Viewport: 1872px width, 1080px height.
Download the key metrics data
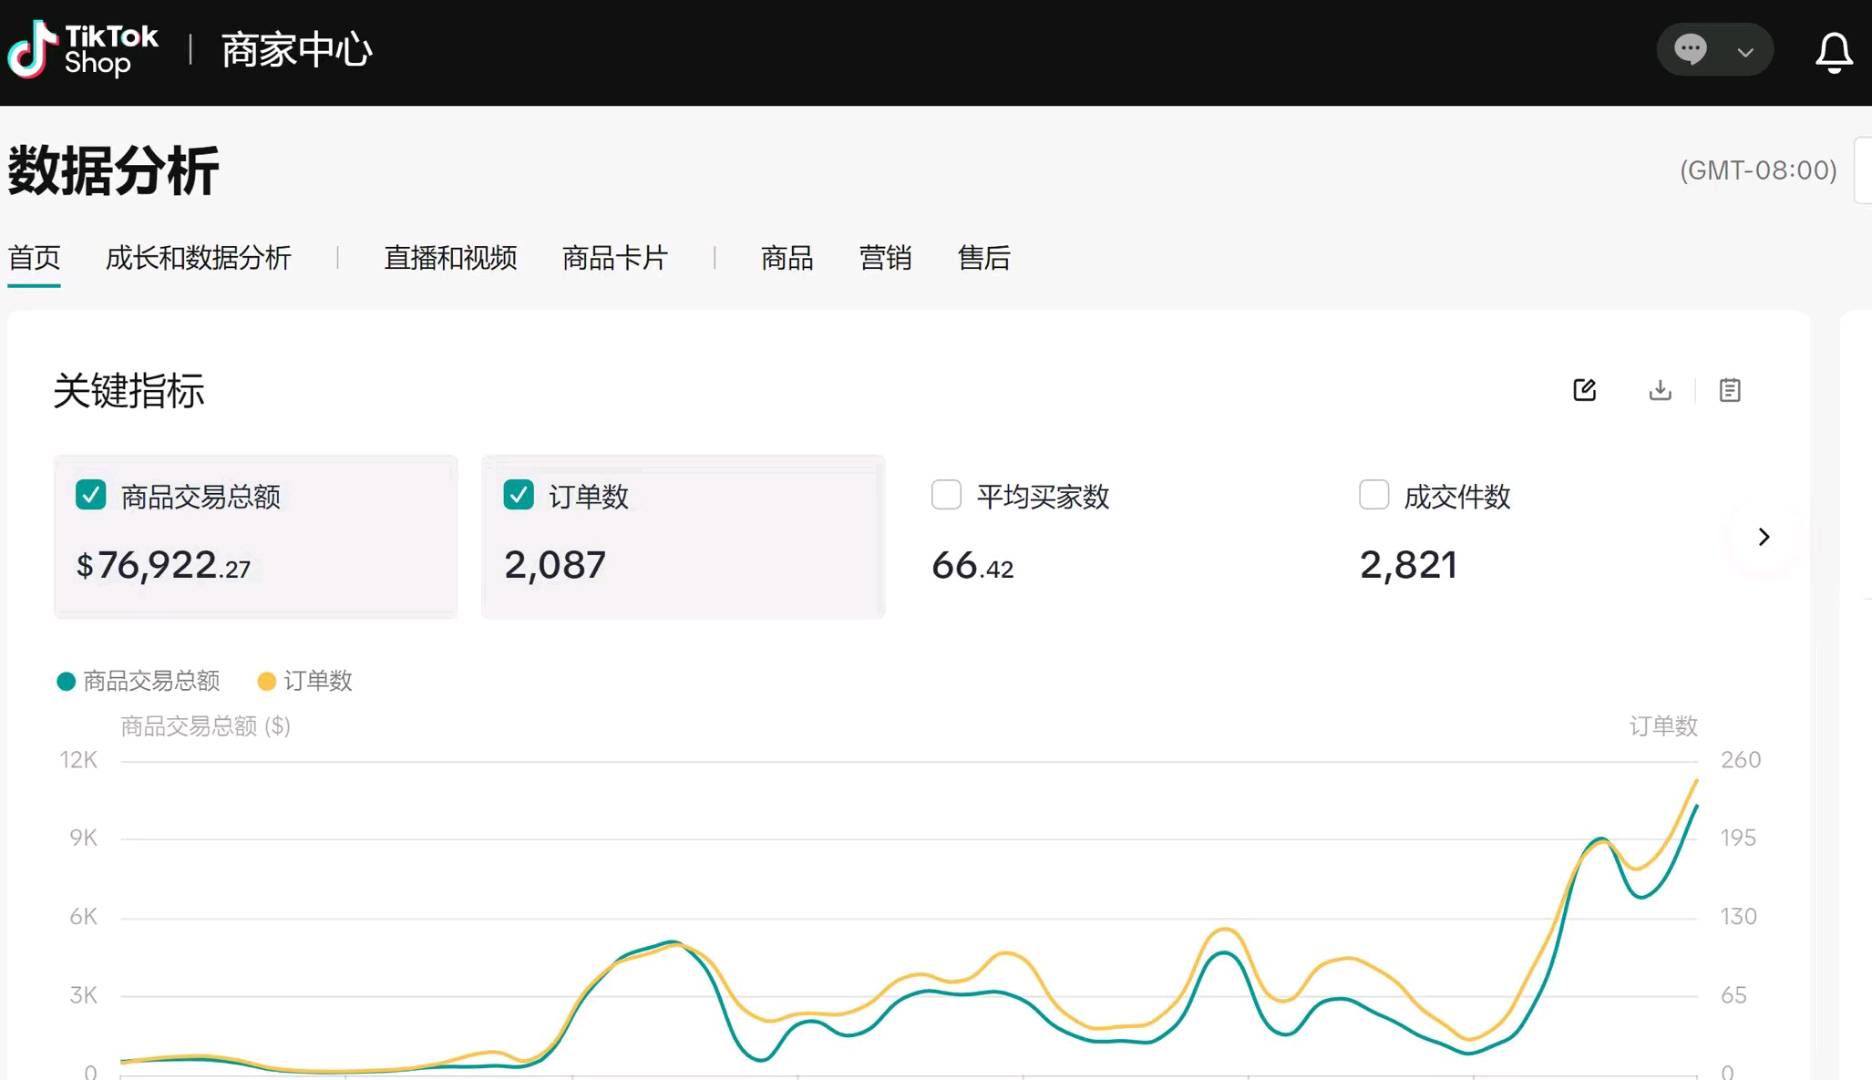[x=1659, y=390]
